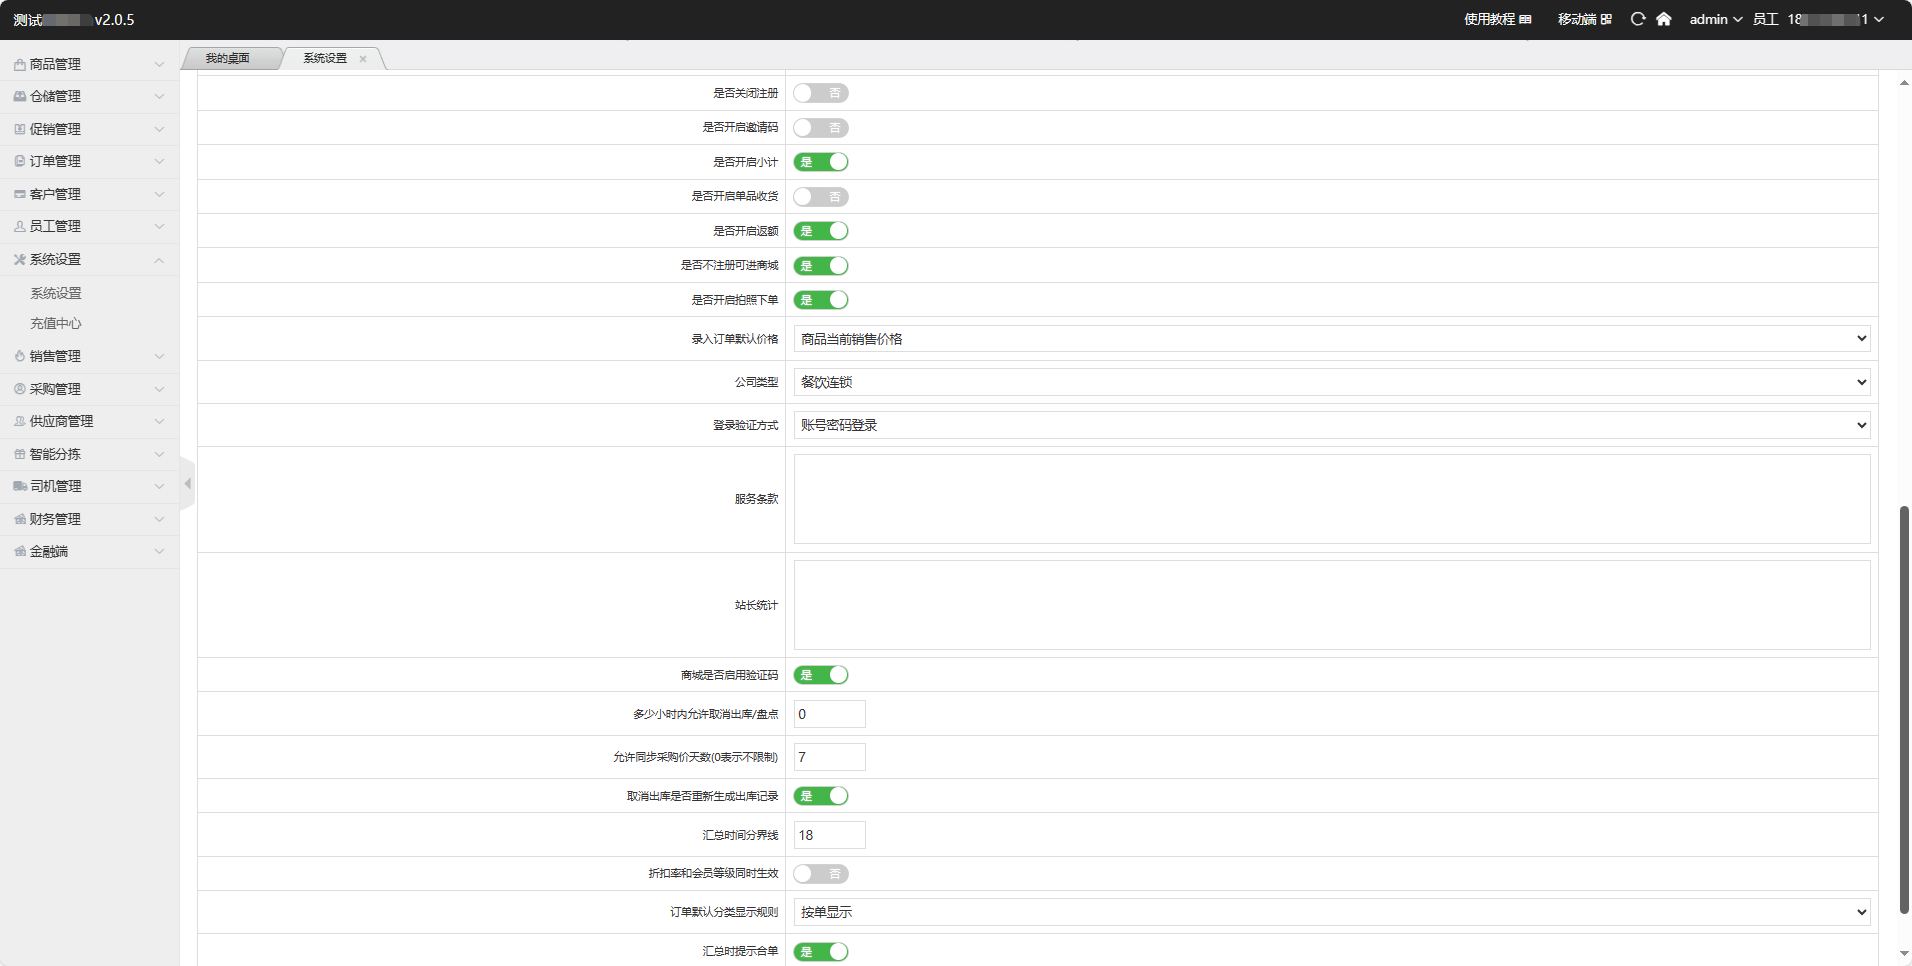Viewport: 1912px width, 966px height.
Task: Close the 系统设置 tab
Action: coord(363,59)
